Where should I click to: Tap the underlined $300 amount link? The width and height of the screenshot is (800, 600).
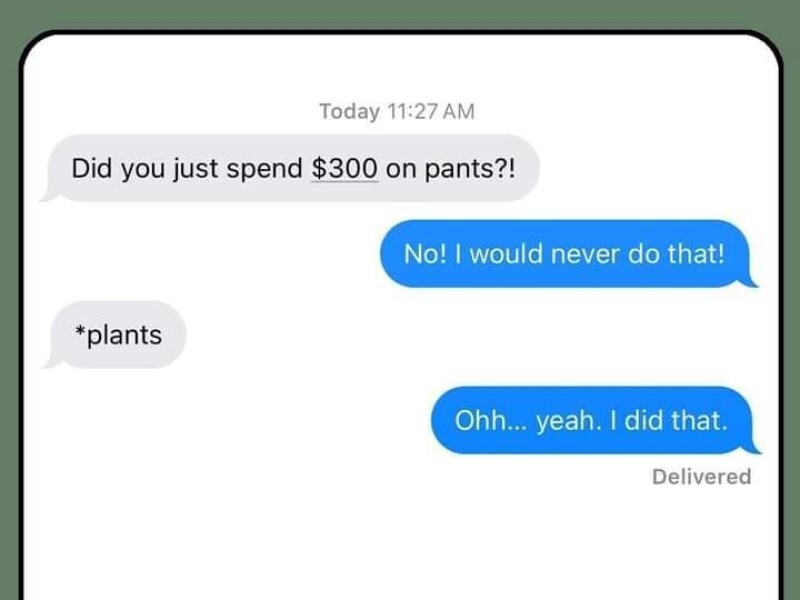tap(345, 168)
